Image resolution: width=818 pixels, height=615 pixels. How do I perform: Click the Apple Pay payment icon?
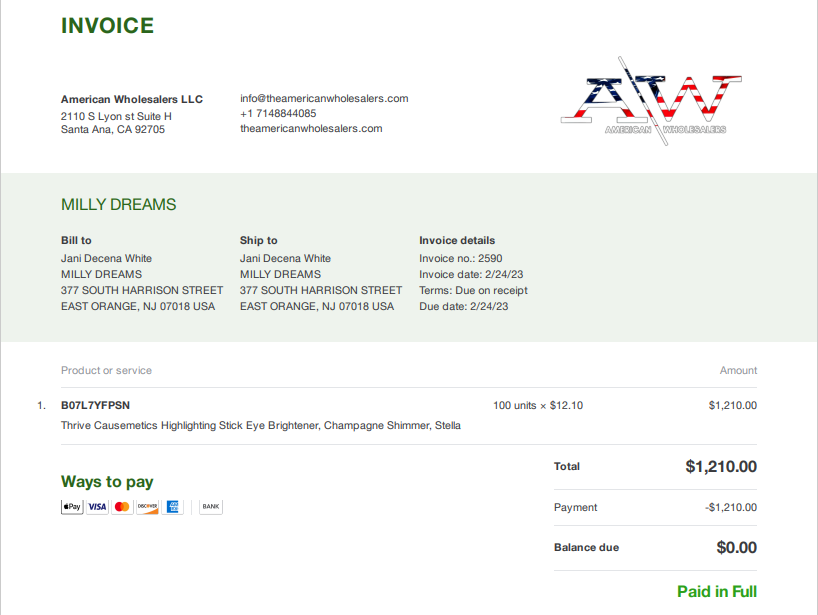pyautogui.click(x=72, y=507)
